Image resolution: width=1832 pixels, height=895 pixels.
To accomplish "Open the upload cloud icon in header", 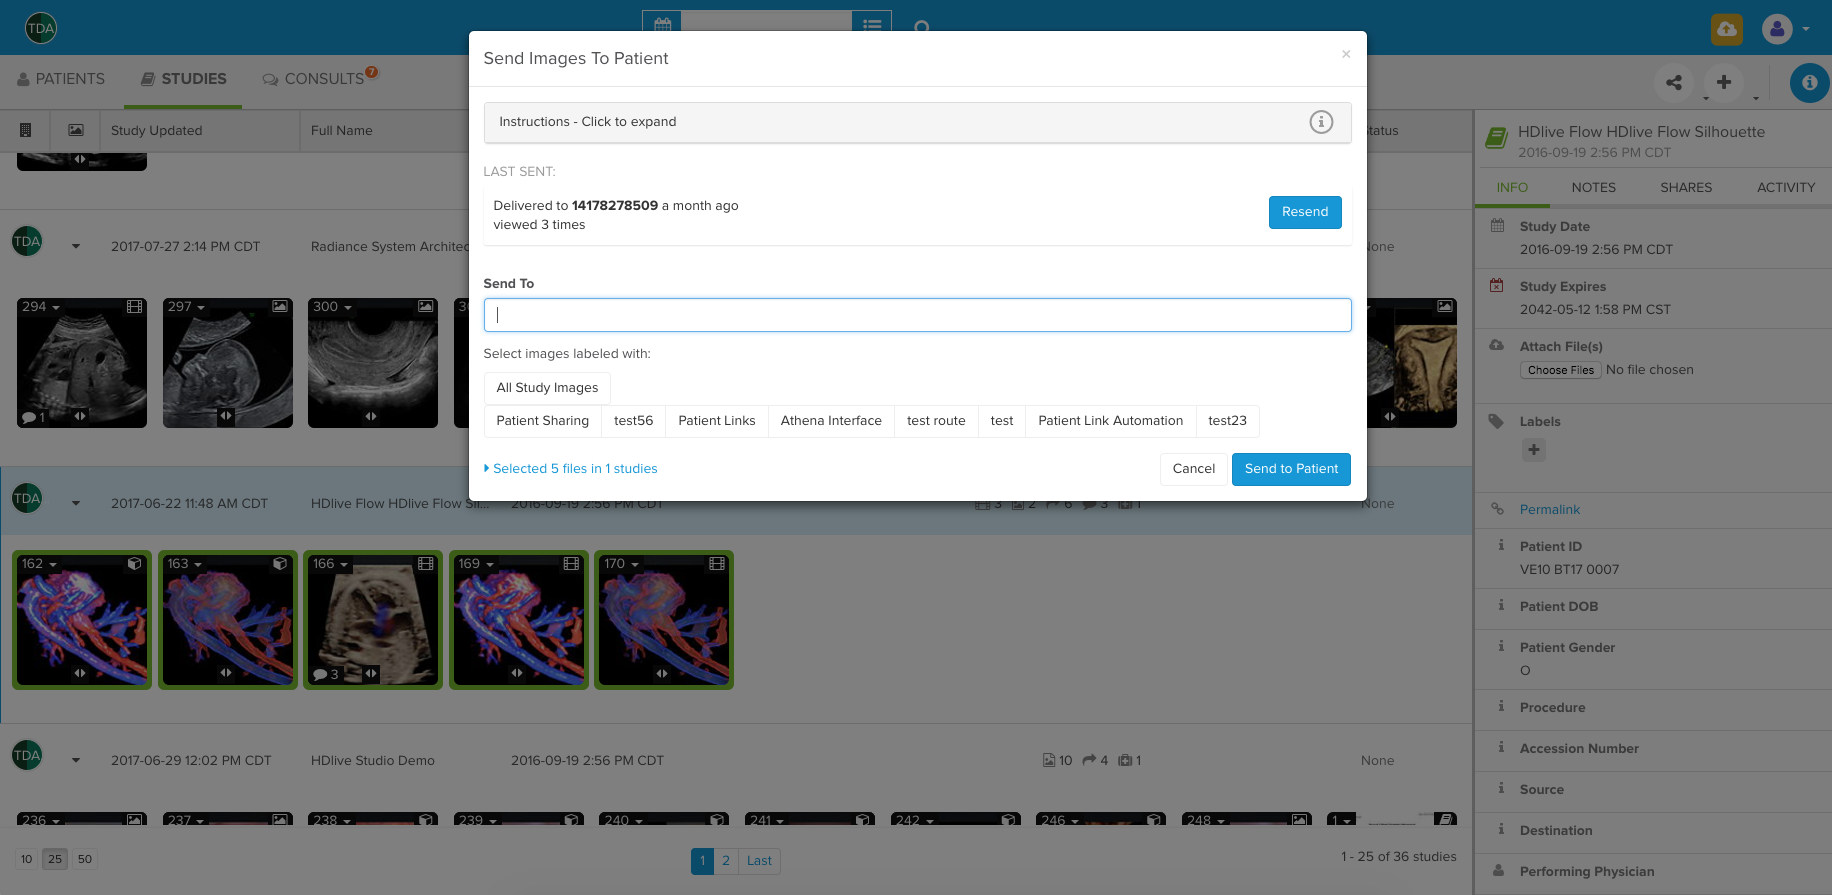I will pos(1726,29).
